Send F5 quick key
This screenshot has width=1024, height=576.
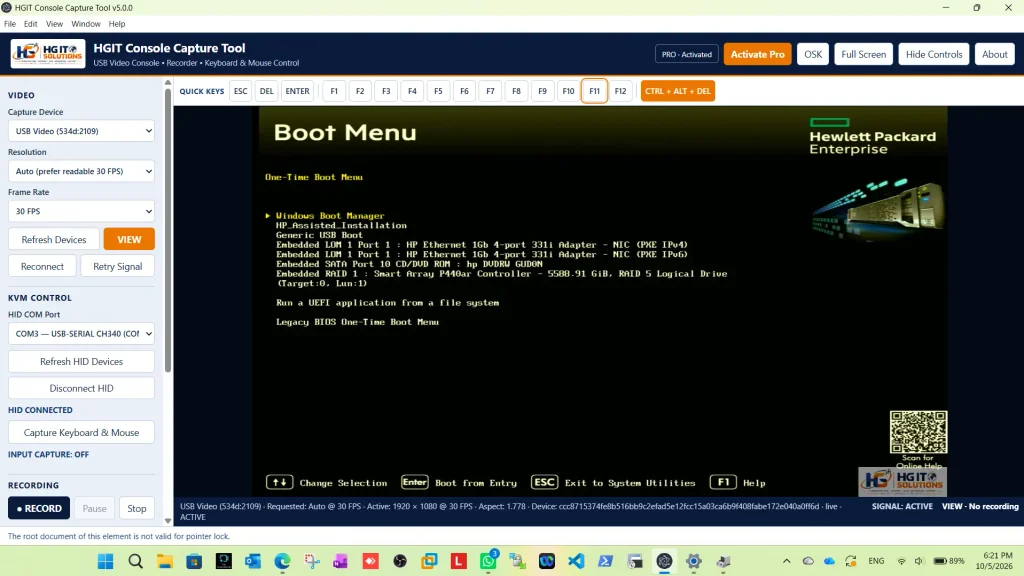pos(438,91)
